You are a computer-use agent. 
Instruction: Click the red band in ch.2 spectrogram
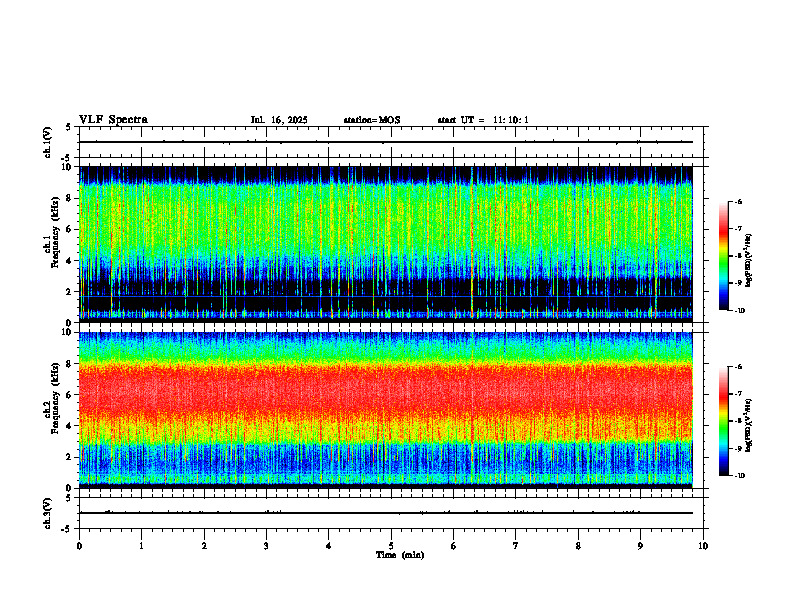[385, 391]
